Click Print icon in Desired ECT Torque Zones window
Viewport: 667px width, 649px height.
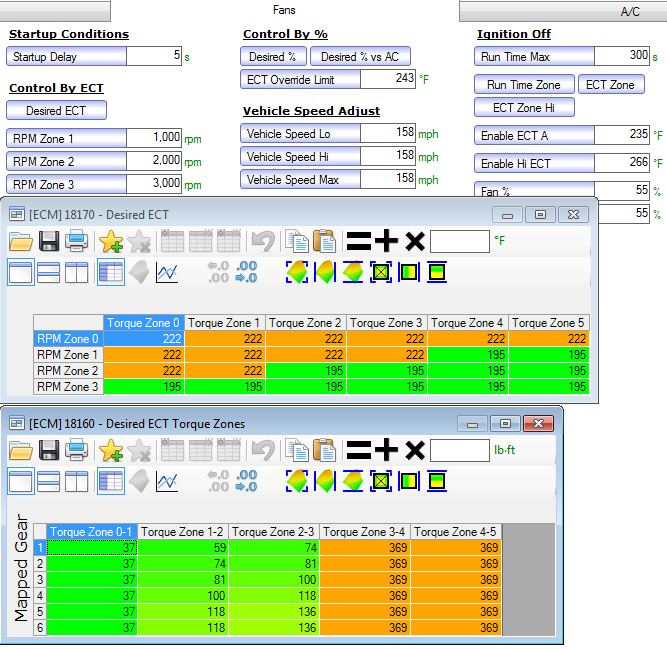click(x=76, y=450)
